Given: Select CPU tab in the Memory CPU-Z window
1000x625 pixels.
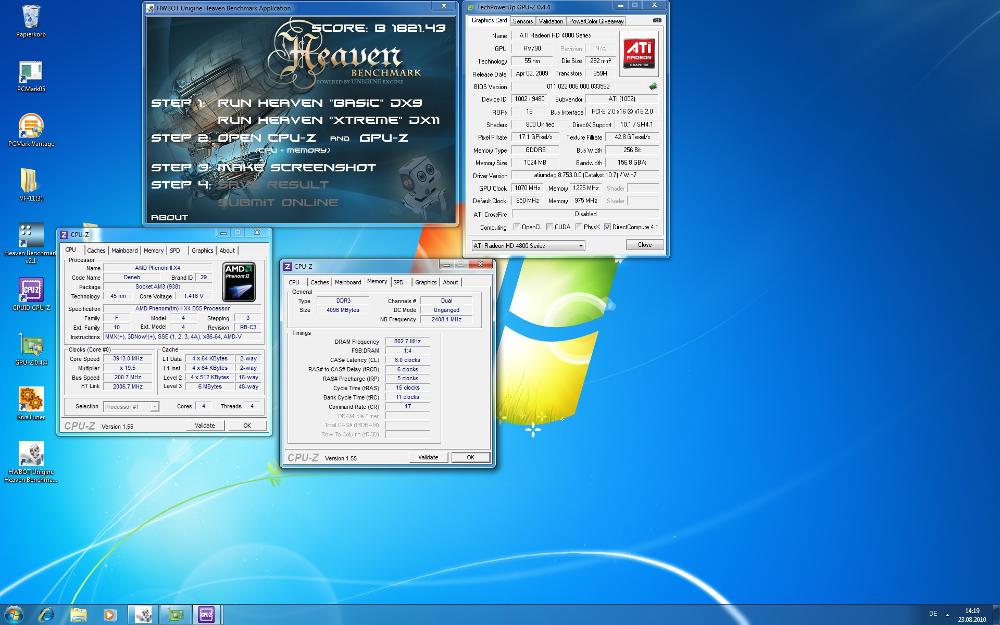Looking at the screenshot, I should (x=294, y=282).
